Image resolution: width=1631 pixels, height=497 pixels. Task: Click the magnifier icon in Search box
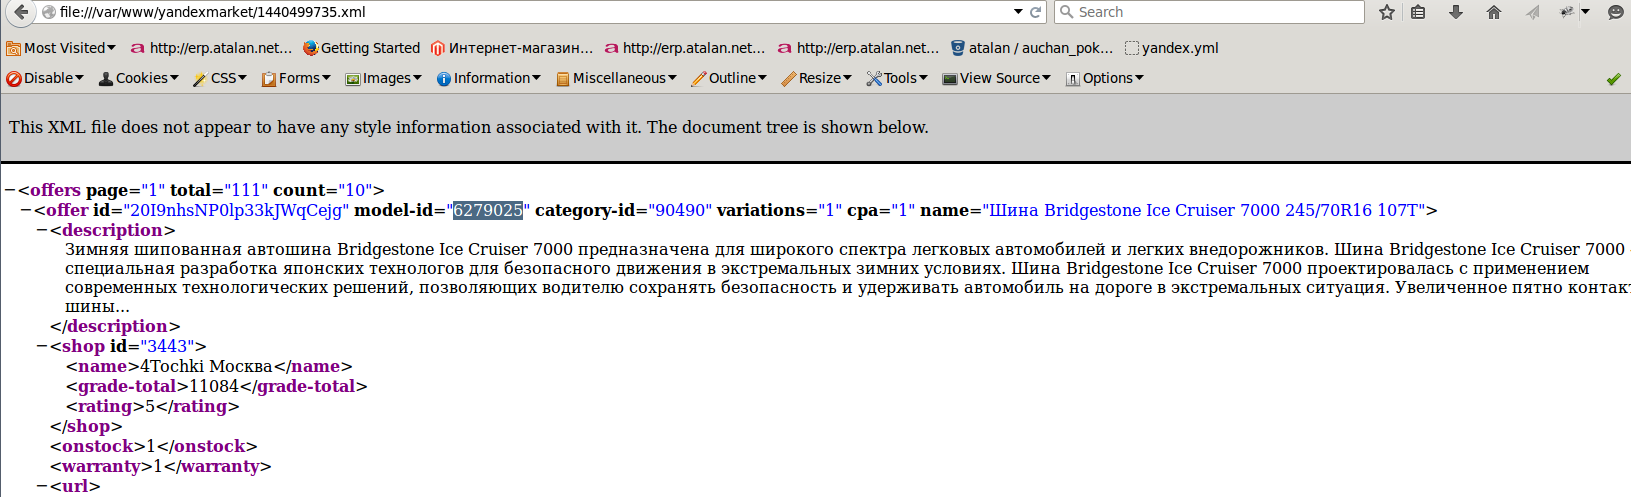pyautogui.click(x=1066, y=12)
